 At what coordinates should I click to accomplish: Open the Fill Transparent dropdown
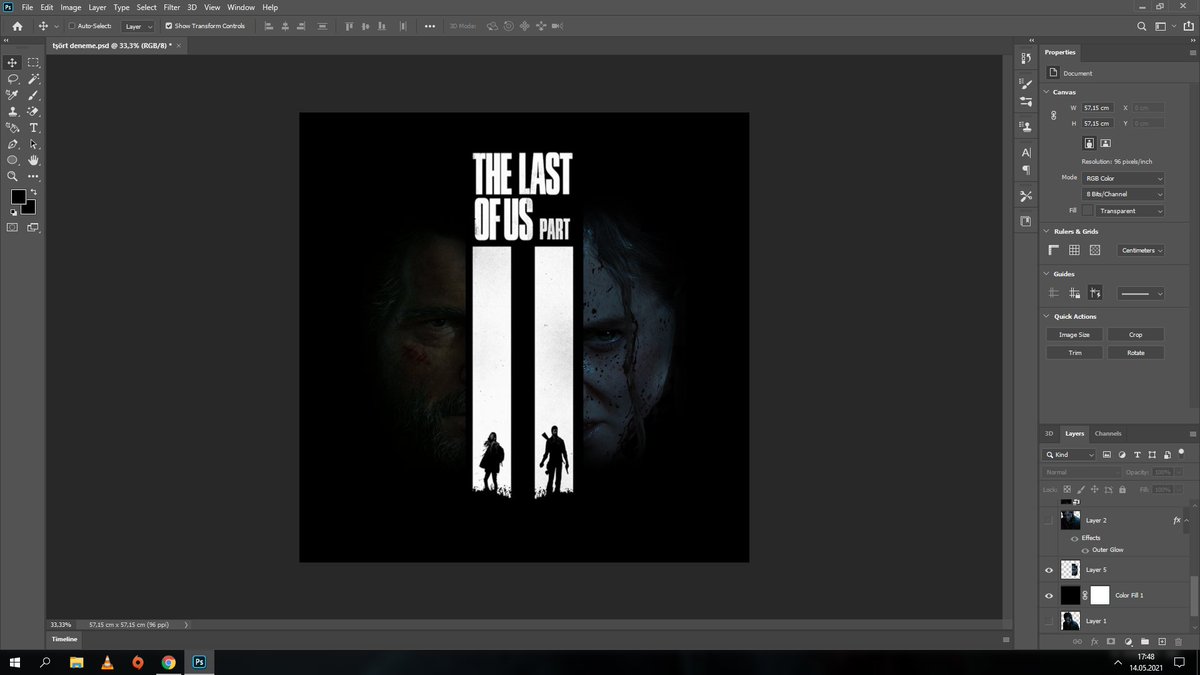tap(1131, 211)
